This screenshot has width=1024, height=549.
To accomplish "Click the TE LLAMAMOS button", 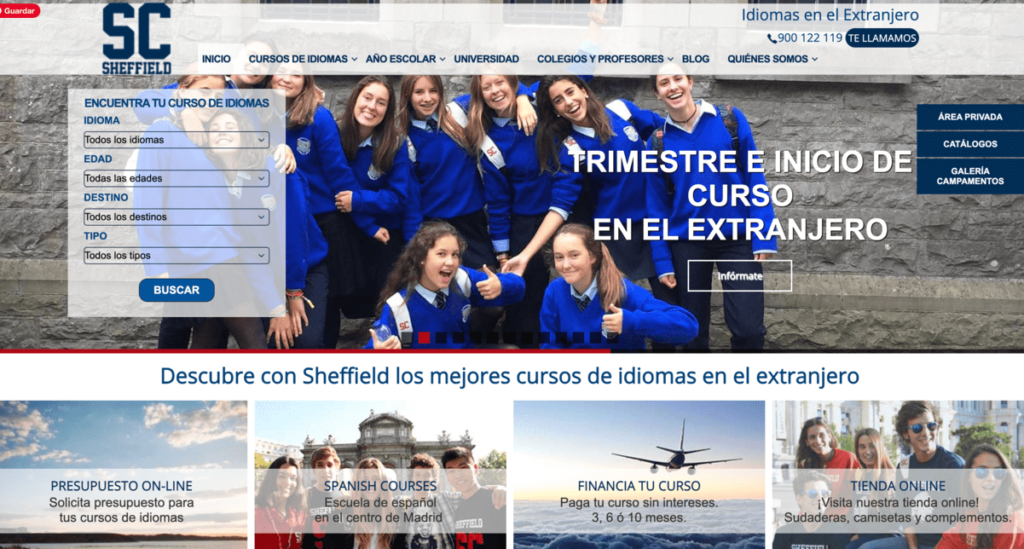I will point(882,38).
